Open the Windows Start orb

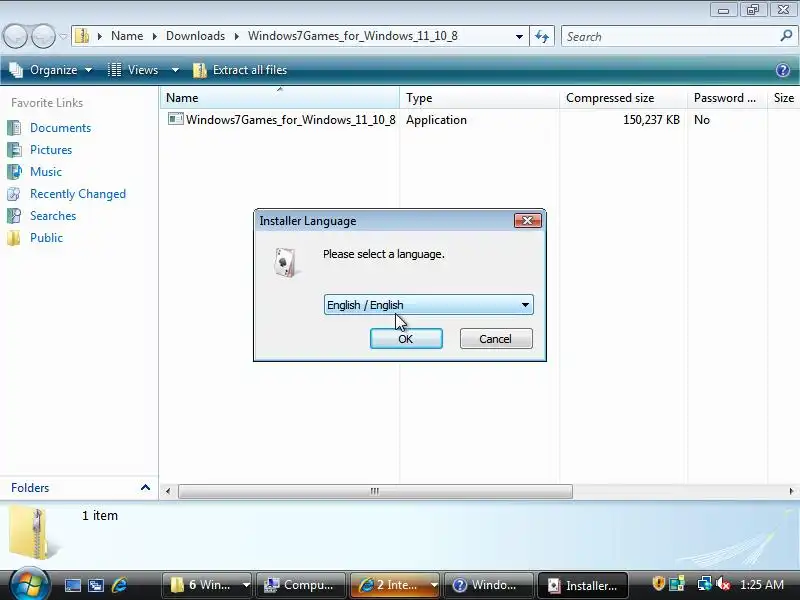click(29, 585)
